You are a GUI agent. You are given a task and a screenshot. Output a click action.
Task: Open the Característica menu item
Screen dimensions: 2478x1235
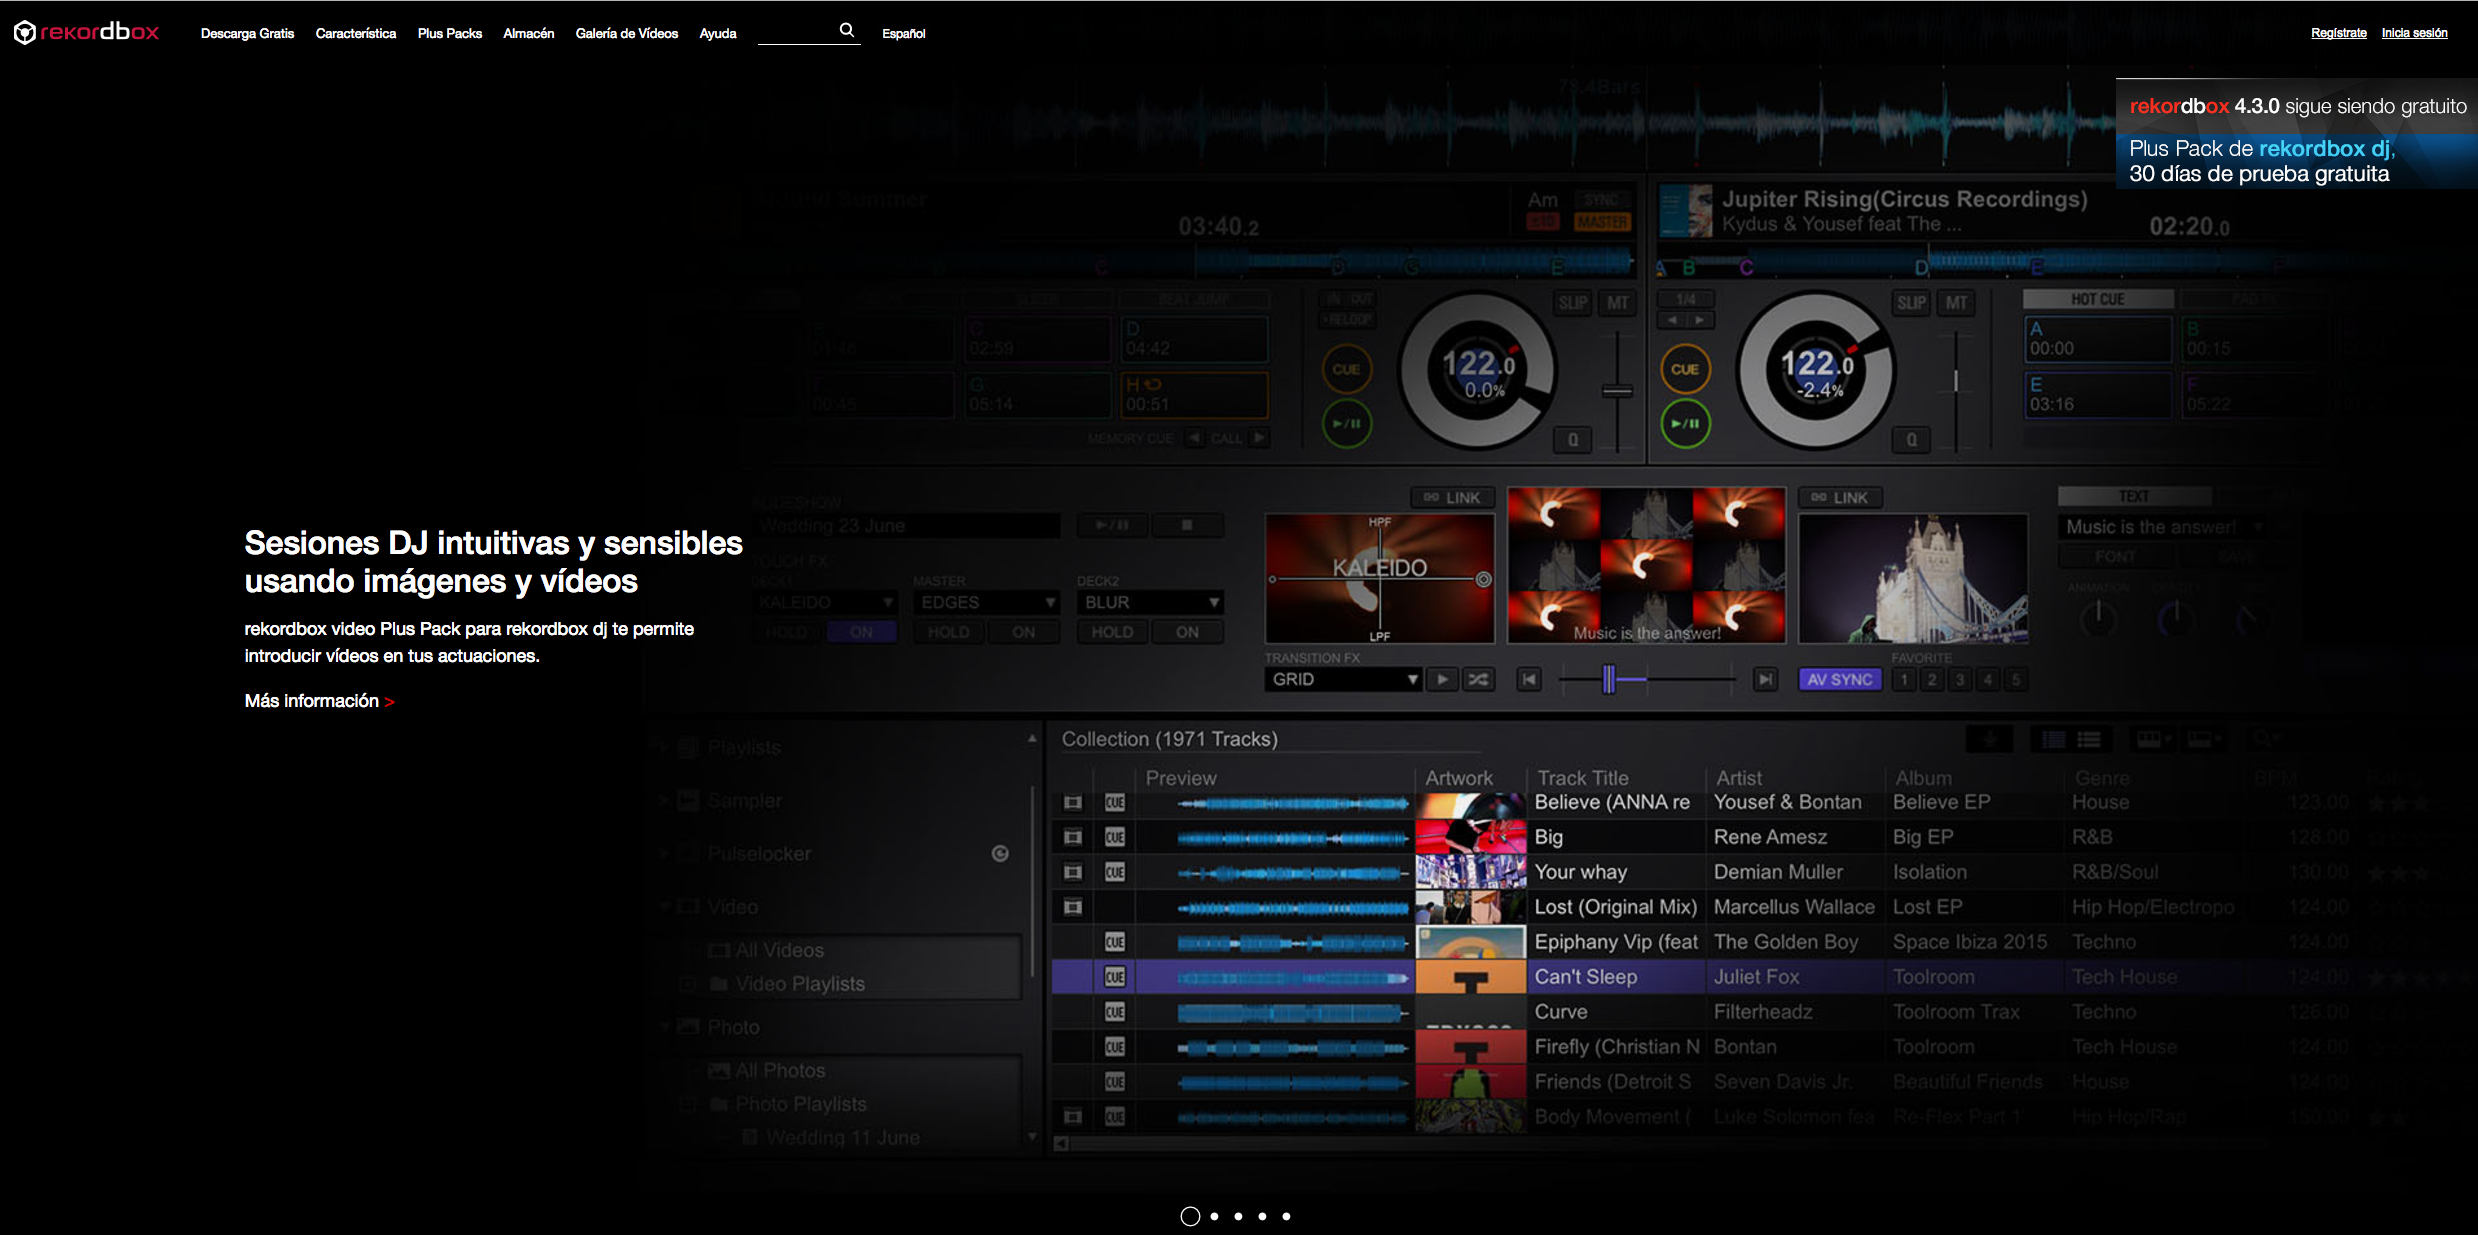[356, 33]
